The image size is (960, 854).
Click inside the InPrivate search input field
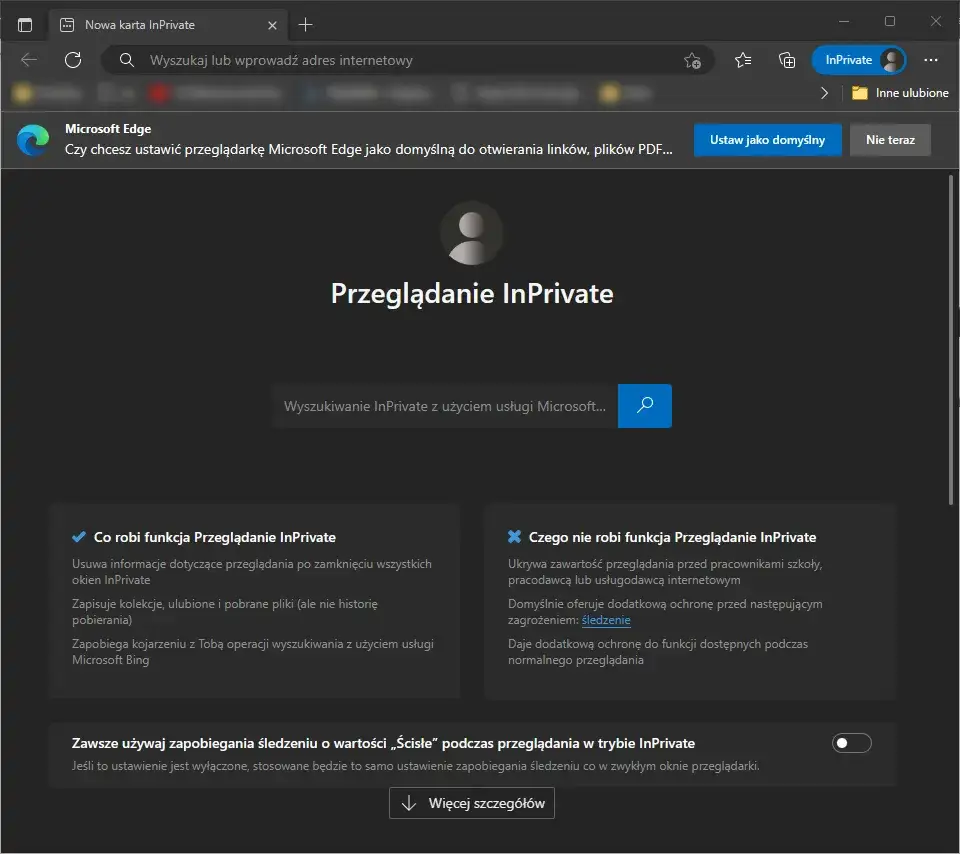click(x=445, y=406)
